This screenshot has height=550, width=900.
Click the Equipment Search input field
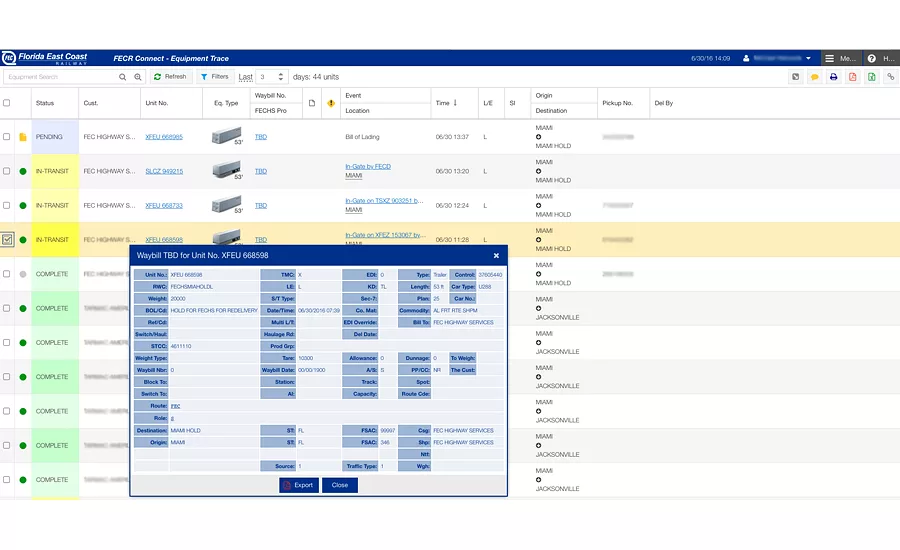[60, 77]
